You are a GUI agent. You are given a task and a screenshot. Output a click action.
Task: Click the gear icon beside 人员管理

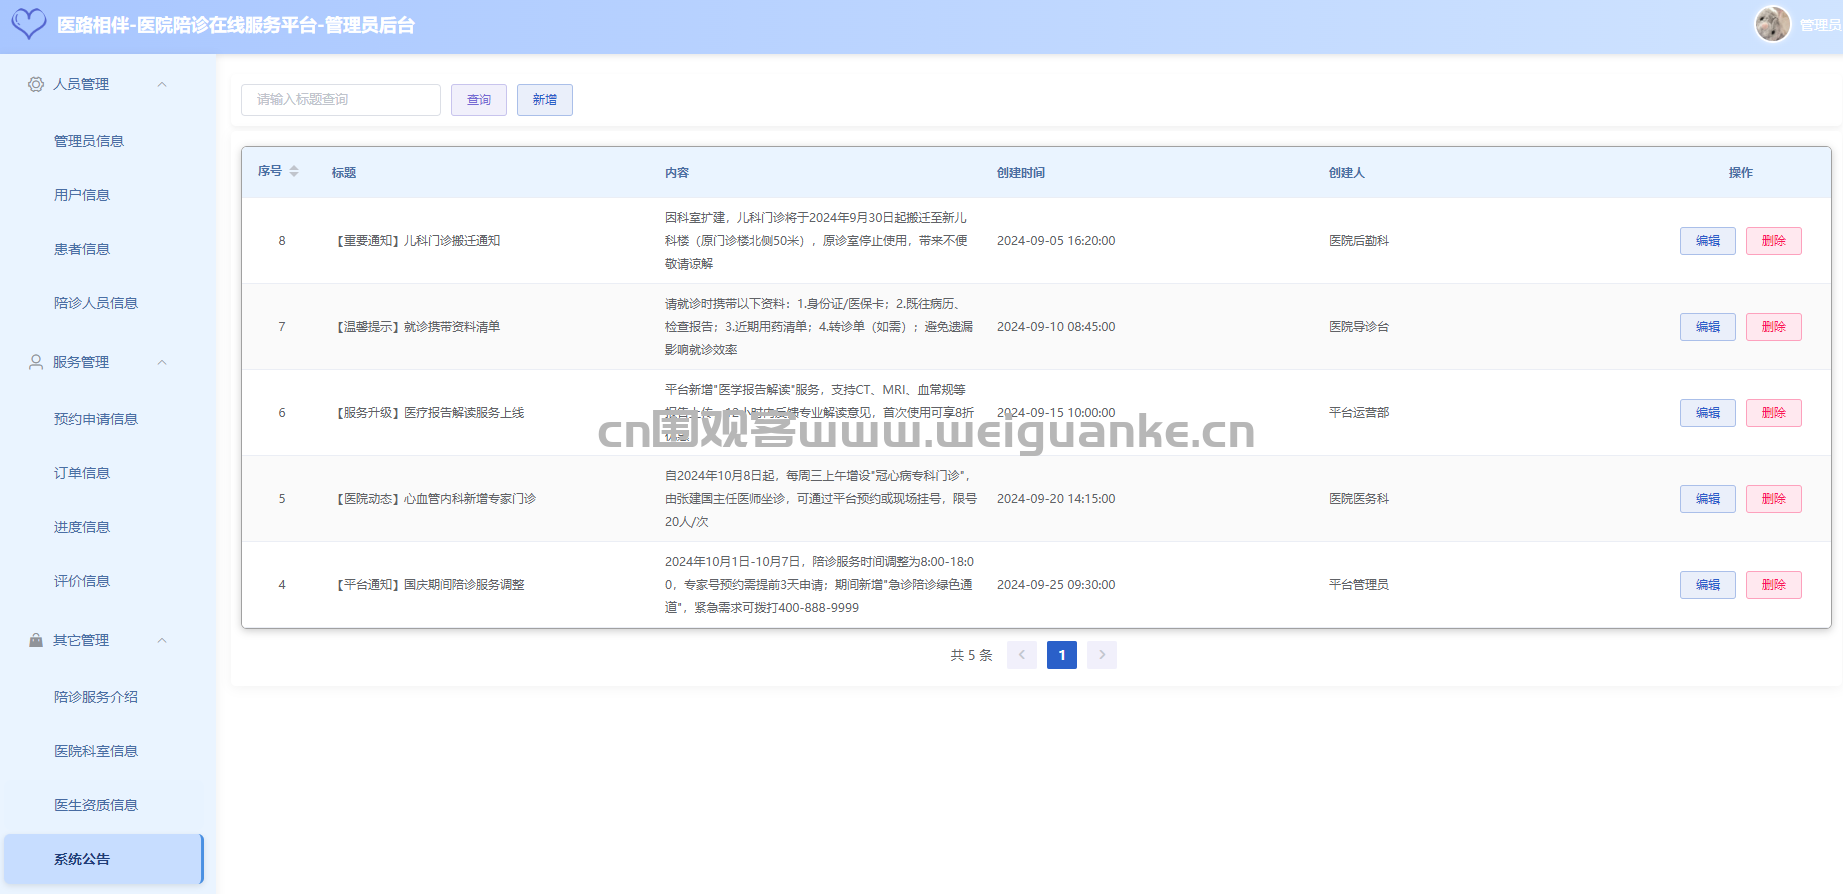tap(36, 84)
